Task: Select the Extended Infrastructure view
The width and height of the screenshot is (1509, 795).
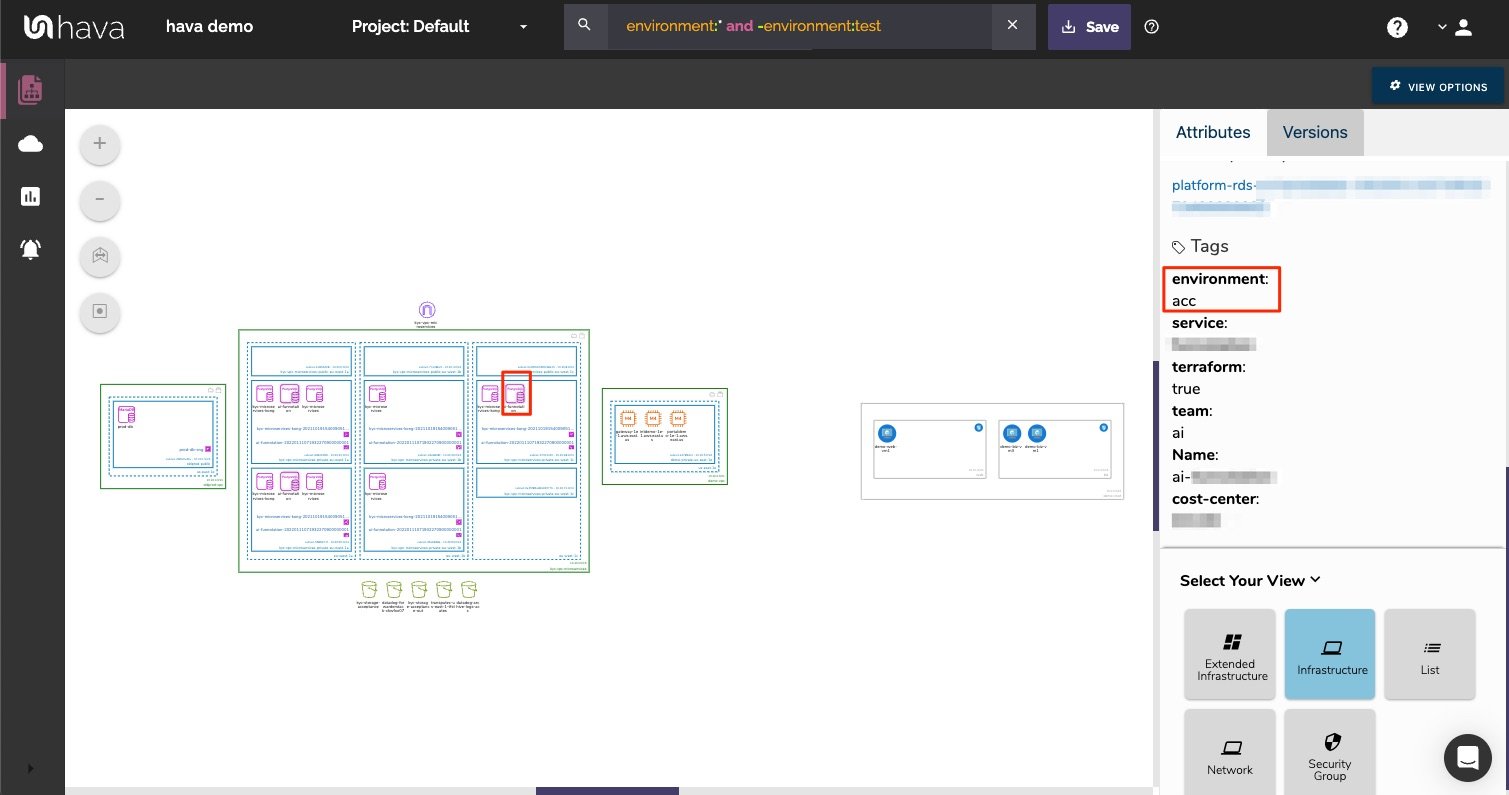Action: (1230, 653)
